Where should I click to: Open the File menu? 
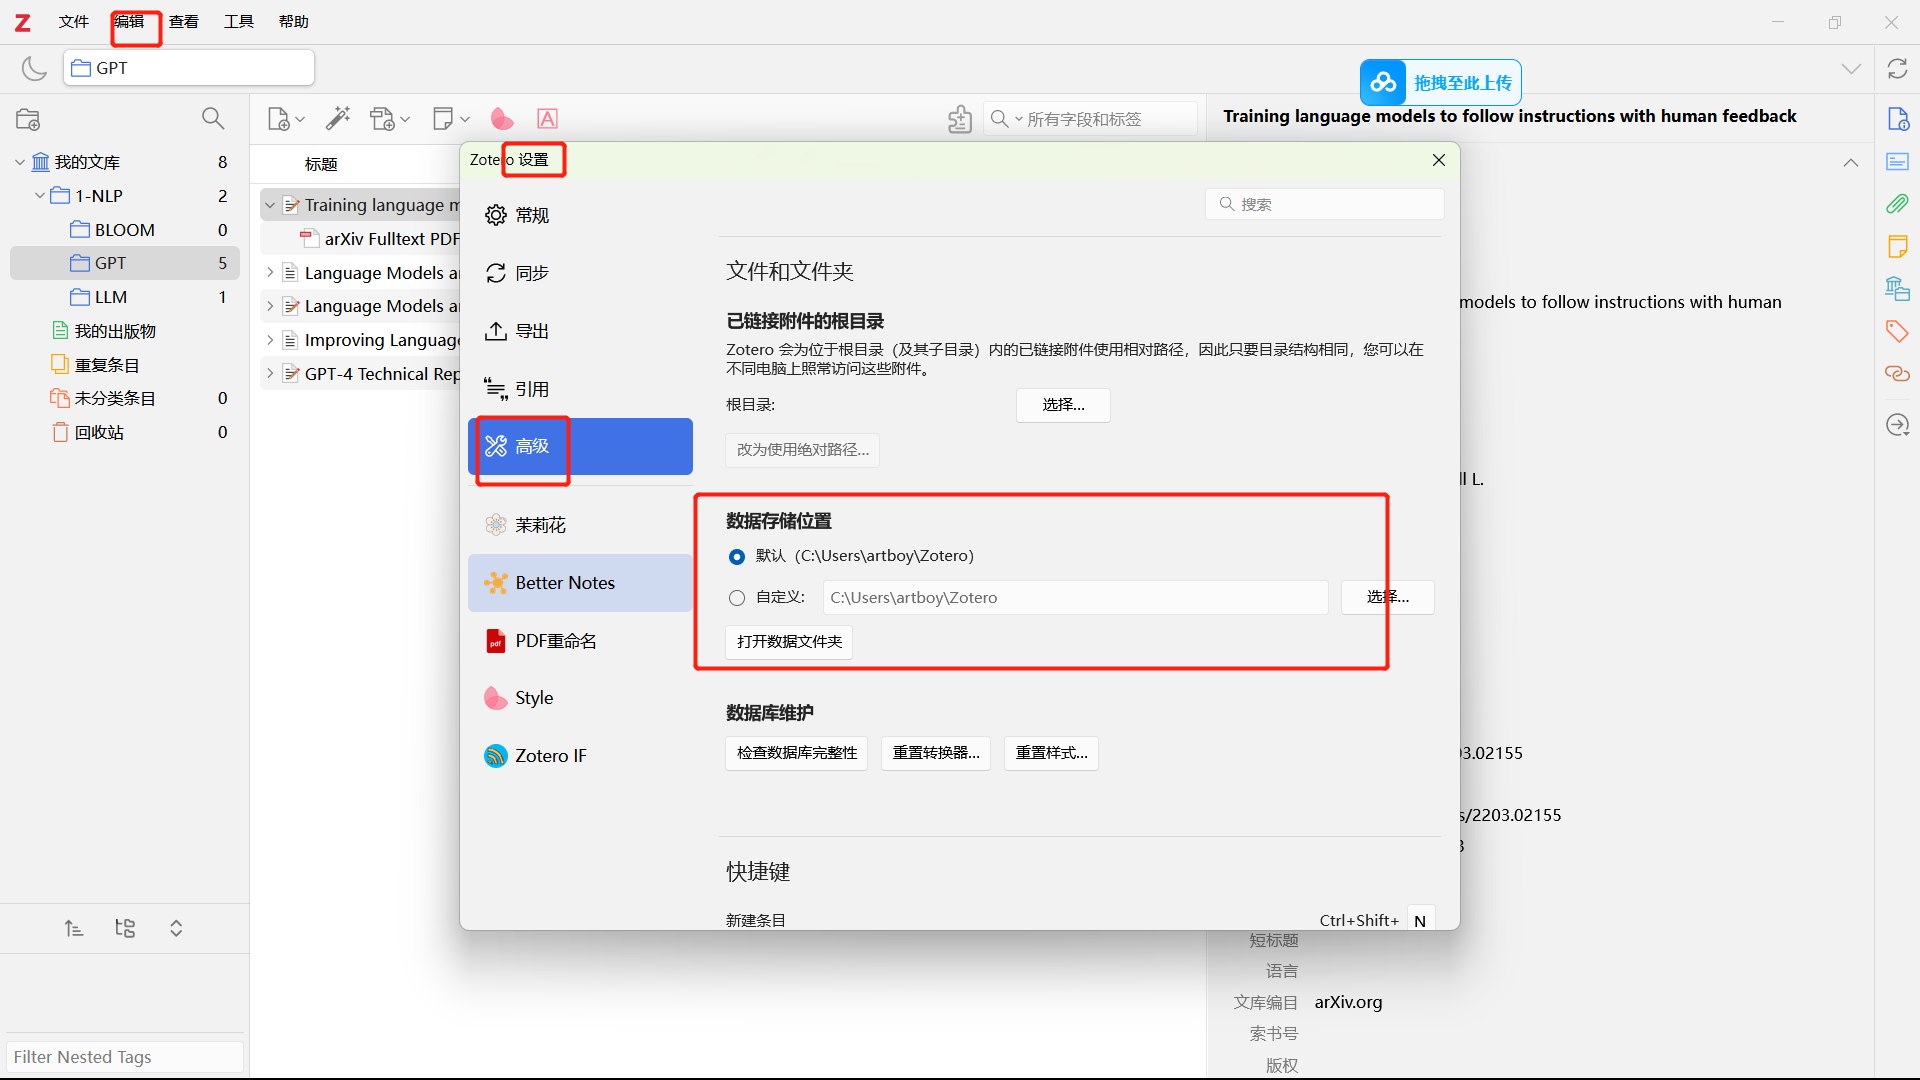tap(74, 21)
